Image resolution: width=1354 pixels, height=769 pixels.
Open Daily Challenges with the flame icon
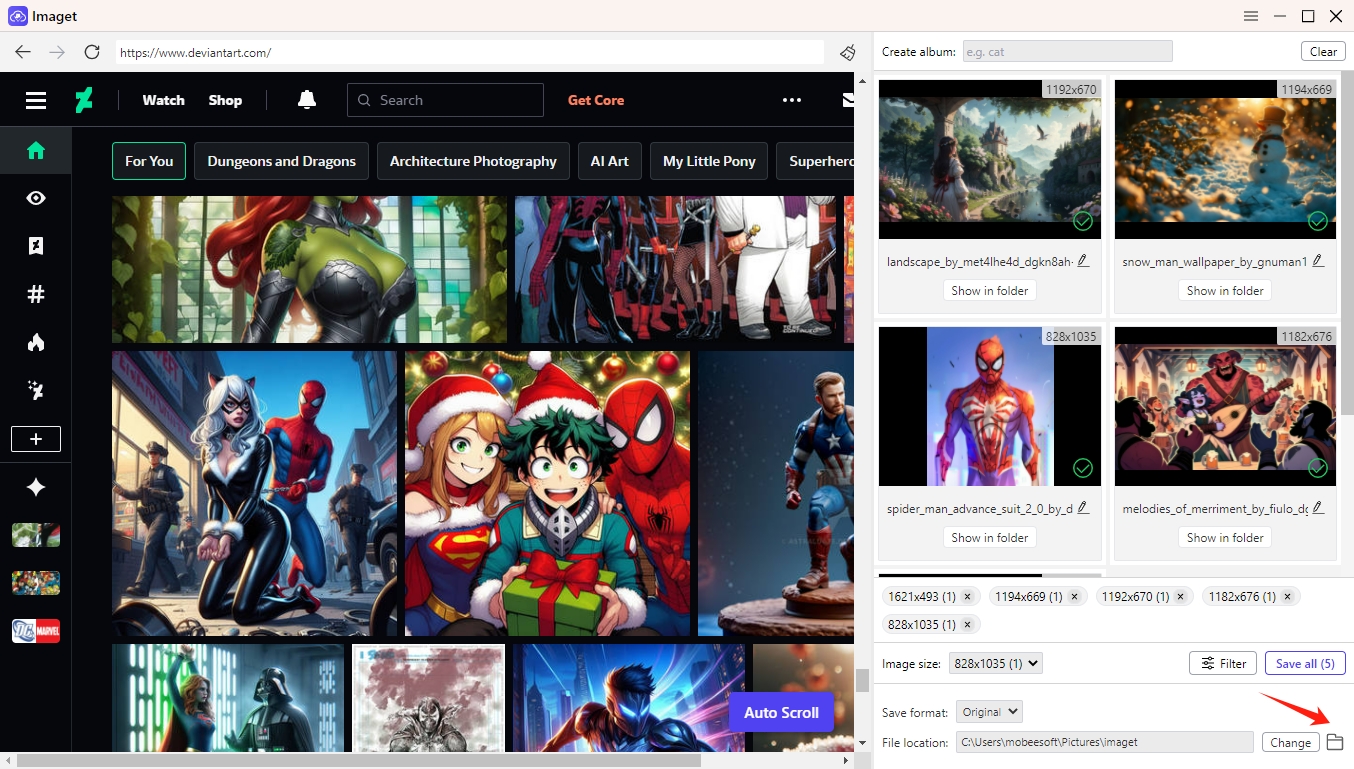pos(35,342)
